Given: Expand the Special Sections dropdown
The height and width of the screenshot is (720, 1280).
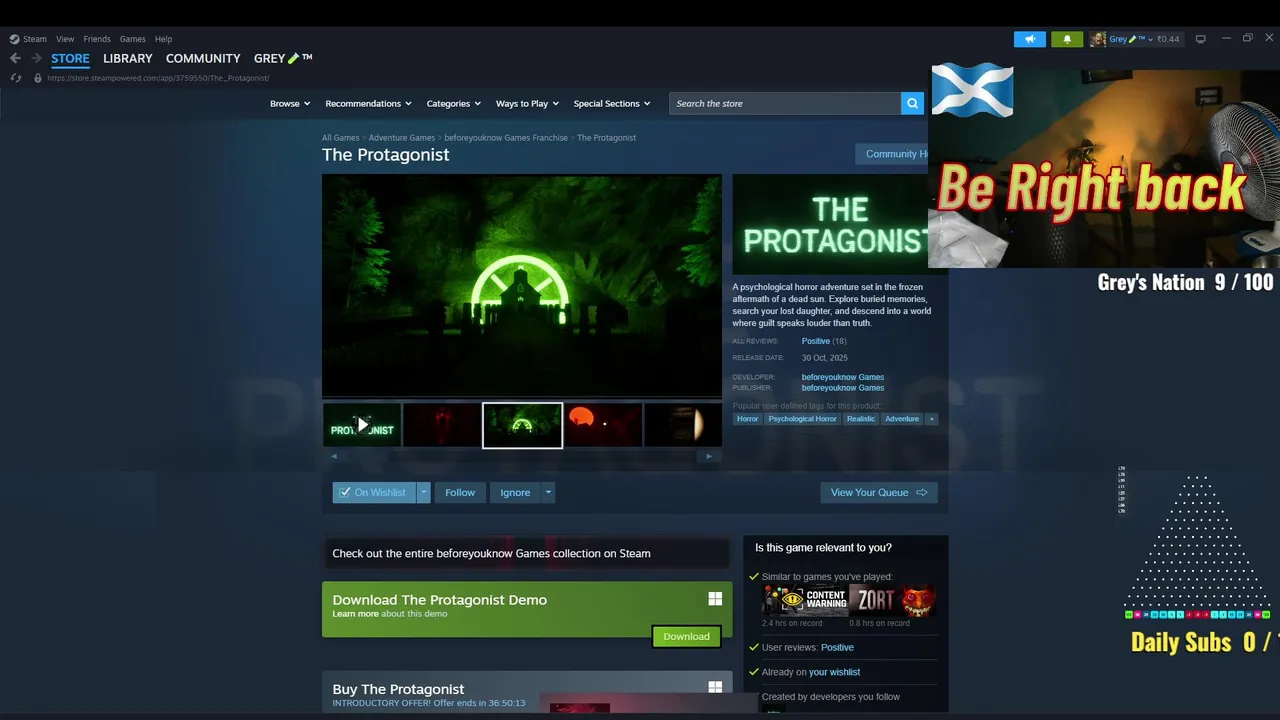Looking at the screenshot, I should [x=612, y=103].
